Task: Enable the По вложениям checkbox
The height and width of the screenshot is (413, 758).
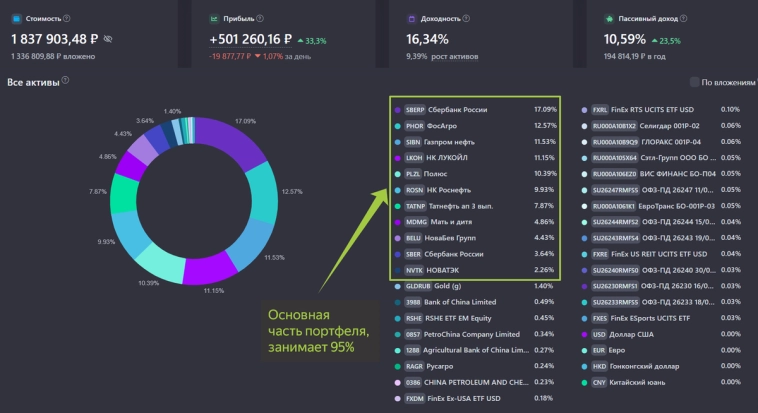Action: tap(694, 82)
